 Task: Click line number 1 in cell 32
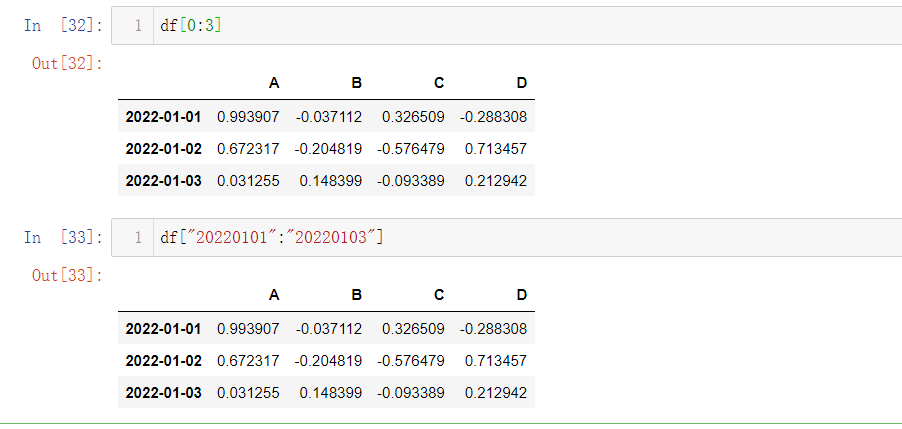point(137,26)
